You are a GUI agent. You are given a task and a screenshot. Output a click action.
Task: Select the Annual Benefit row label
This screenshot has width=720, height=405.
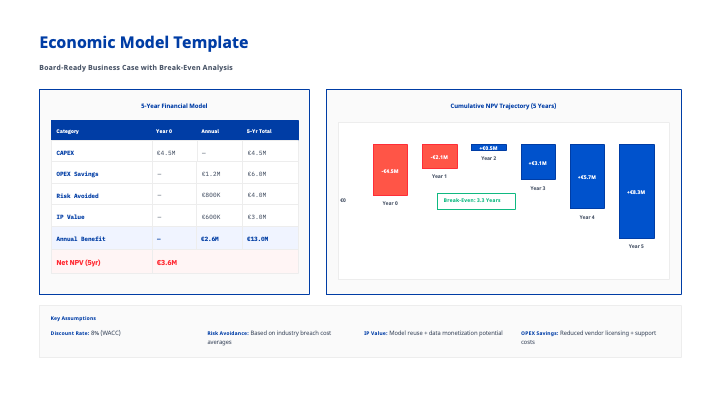[x=81, y=239]
